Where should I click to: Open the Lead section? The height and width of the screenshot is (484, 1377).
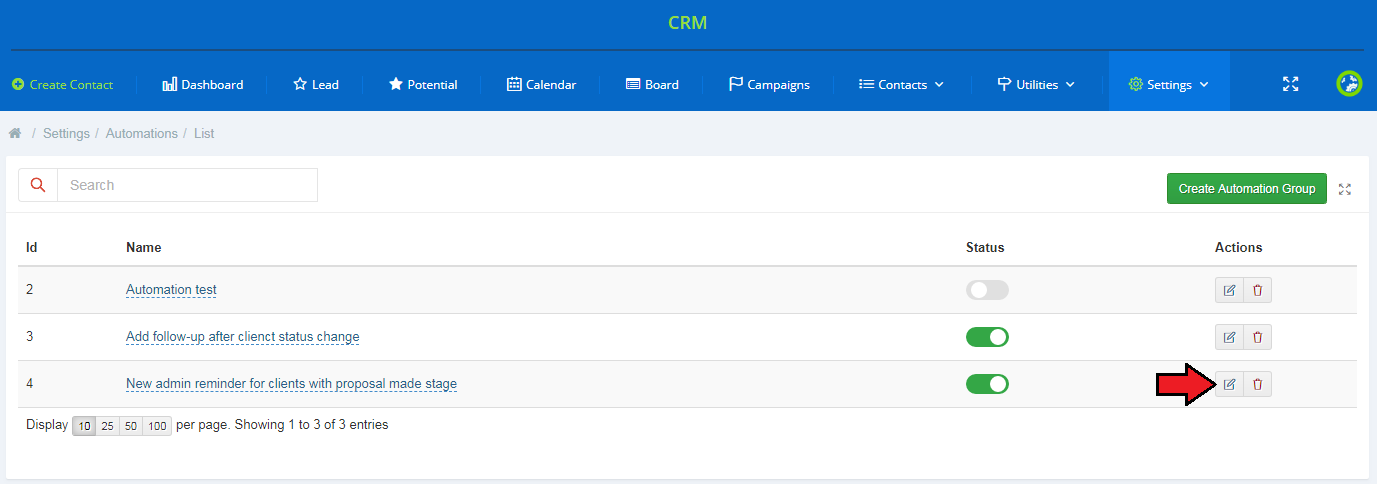click(315, 85)
